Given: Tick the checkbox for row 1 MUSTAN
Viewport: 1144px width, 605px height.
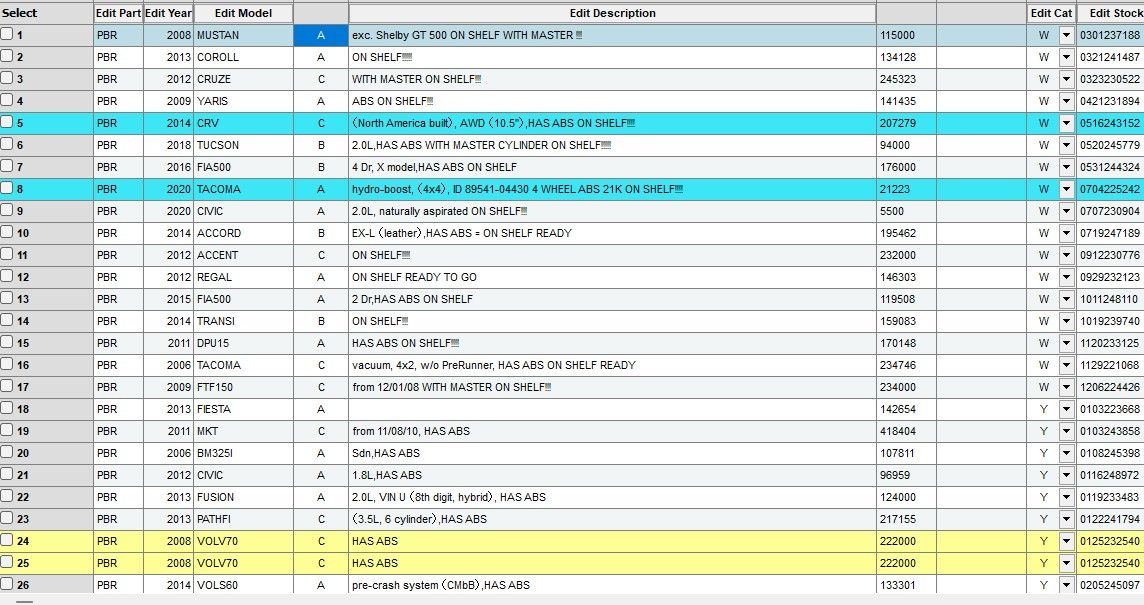Looking at the screenshot, I should tap(7, 34).
